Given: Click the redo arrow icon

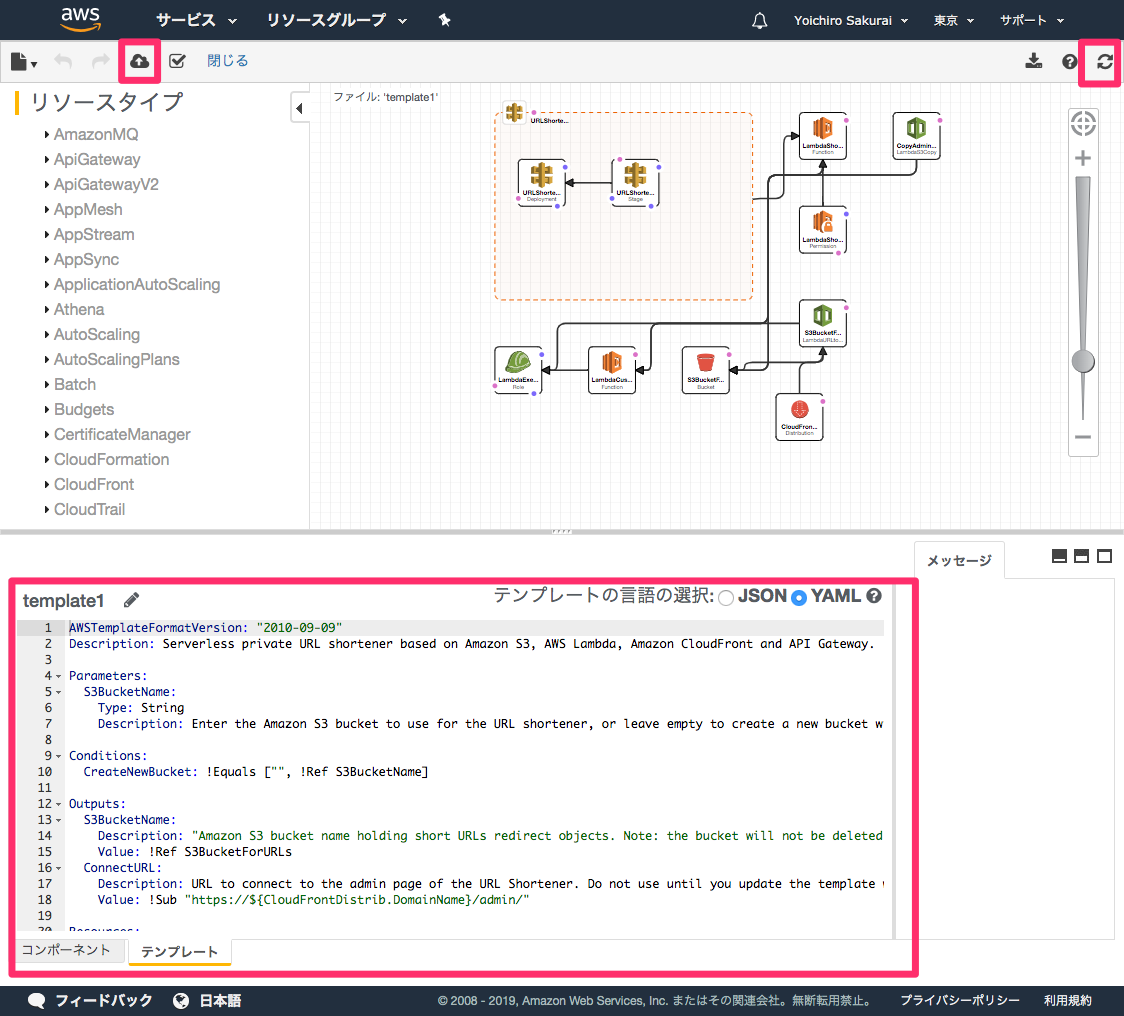Looking at the screenshot, I should [100, 61].
